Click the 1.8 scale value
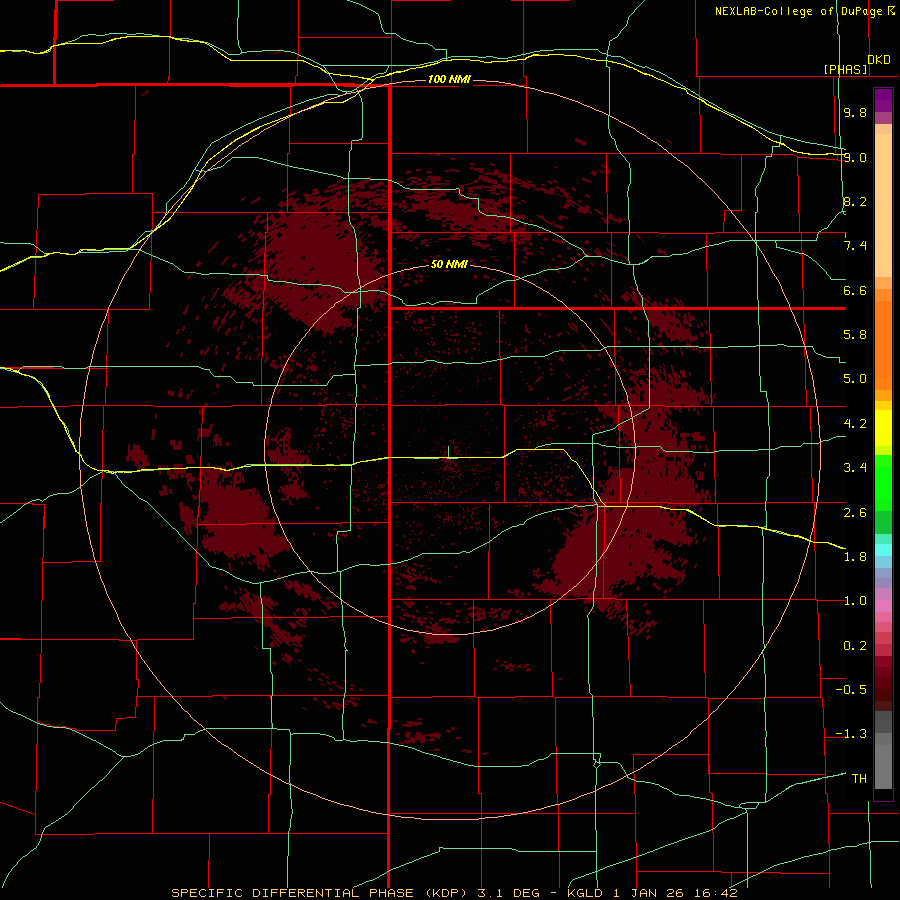The width and height of the screenshot is (900, 900). pyautogui.click(x=855, y=557)
